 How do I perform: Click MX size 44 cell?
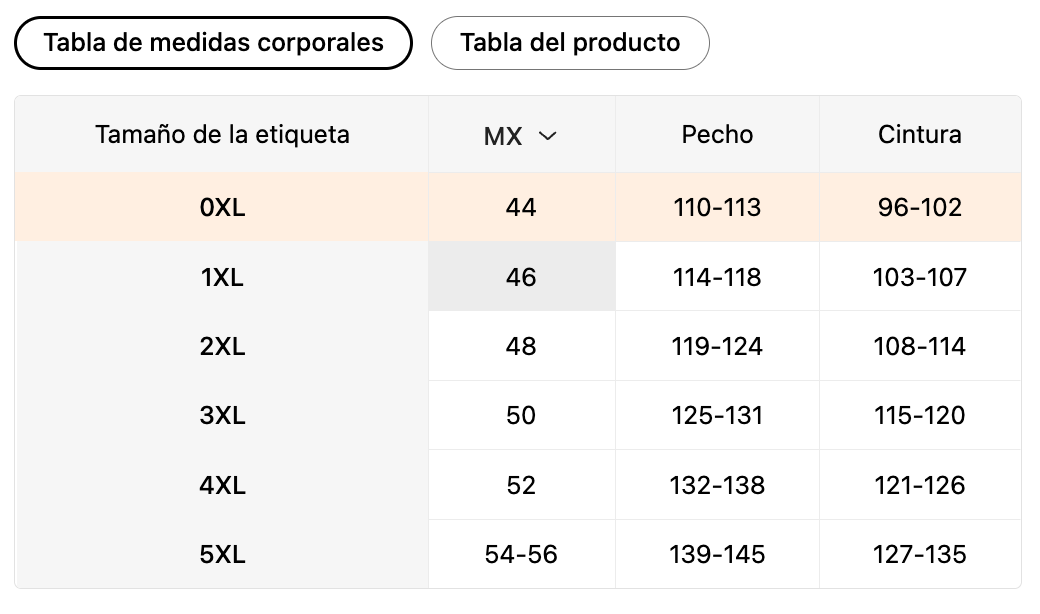point(521,207)
